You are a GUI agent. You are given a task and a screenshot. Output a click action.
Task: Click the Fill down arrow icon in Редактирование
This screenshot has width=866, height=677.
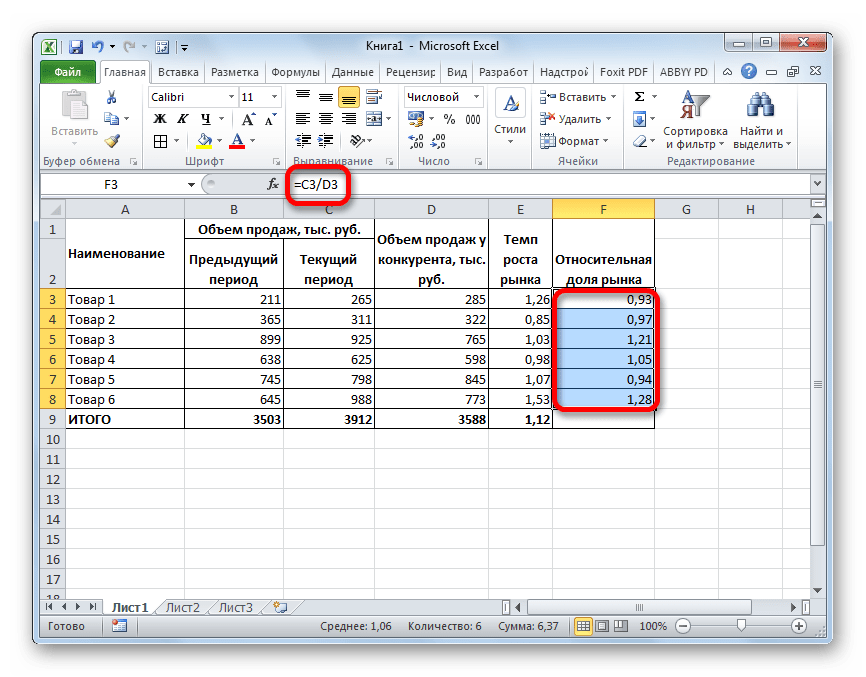click(x=640, y=119)
